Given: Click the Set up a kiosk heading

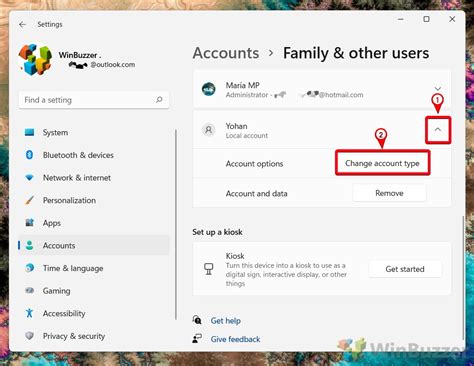Looking at the screenshot, I should 217,232.
